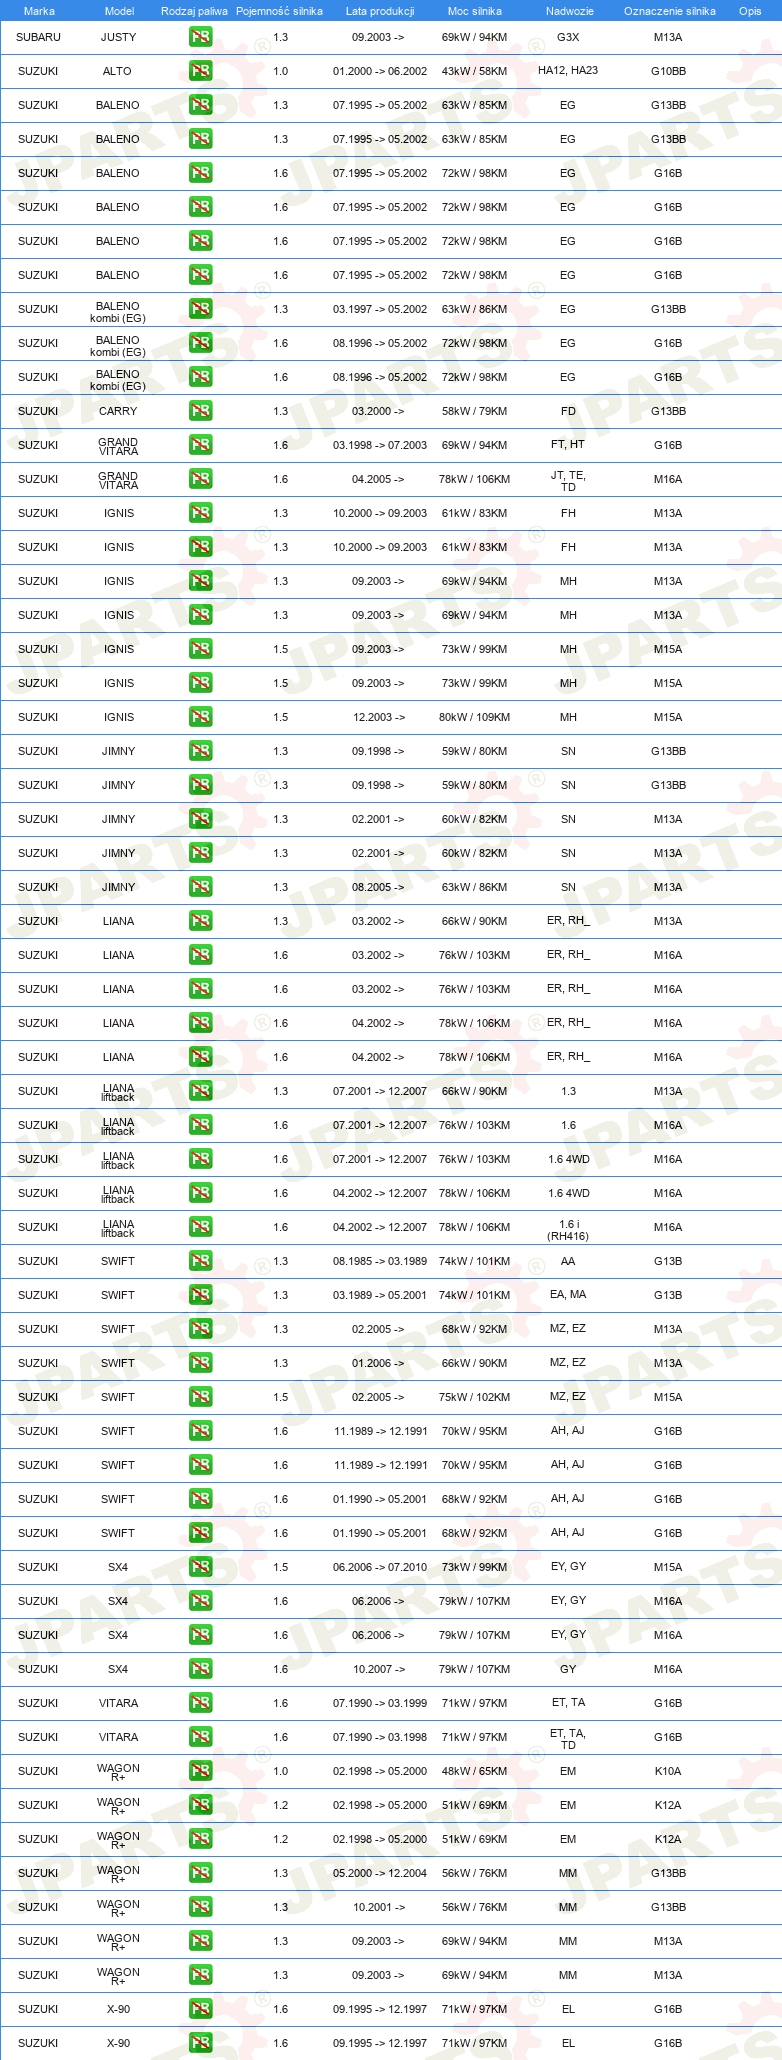Click fuel icon in SX4 10.2007 row
782x2060 pixels.
(200, 1669)
